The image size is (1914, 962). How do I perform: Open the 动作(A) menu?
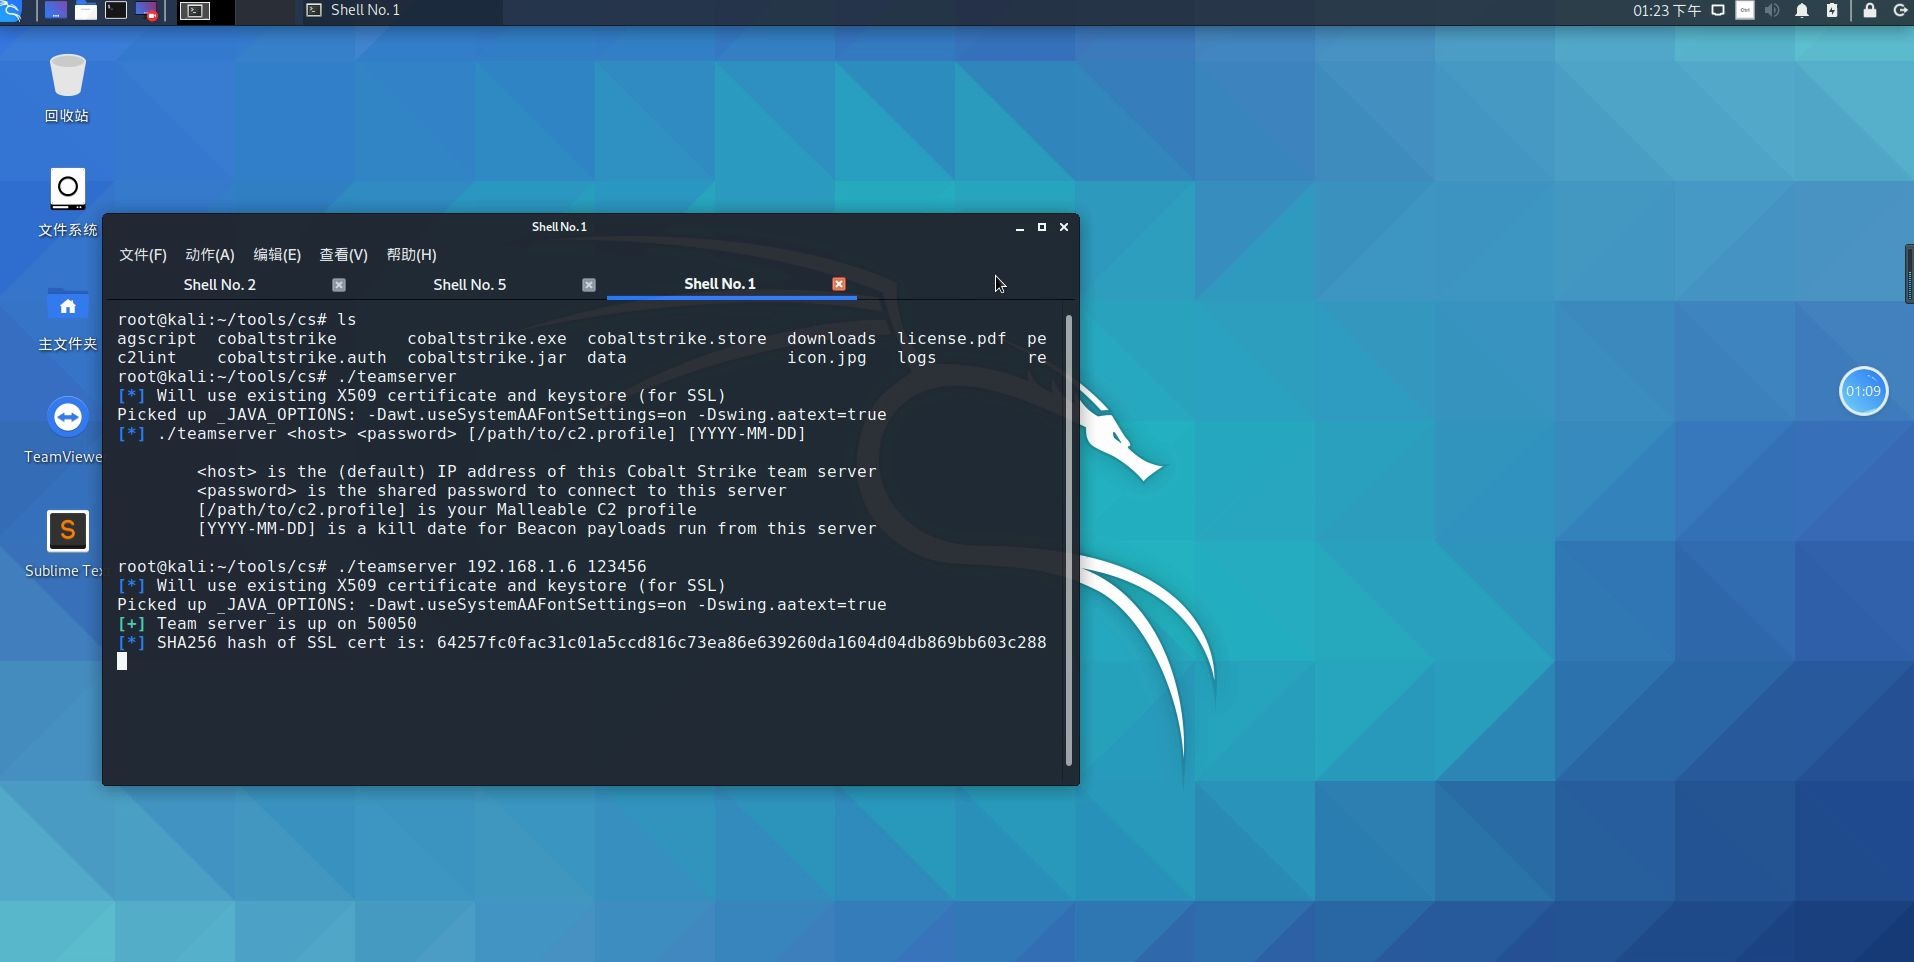(210, 255)
